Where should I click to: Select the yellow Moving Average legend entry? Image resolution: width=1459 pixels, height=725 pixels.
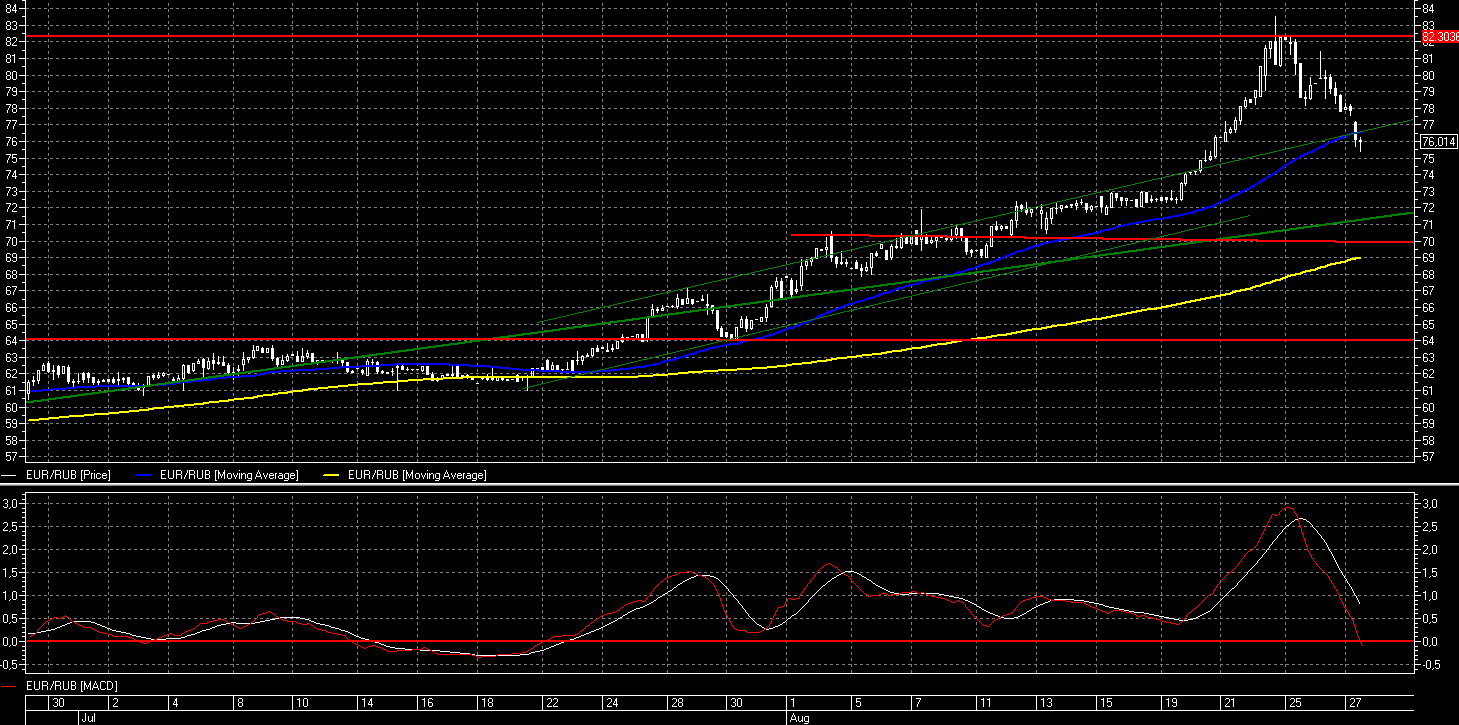pos(417,475)
